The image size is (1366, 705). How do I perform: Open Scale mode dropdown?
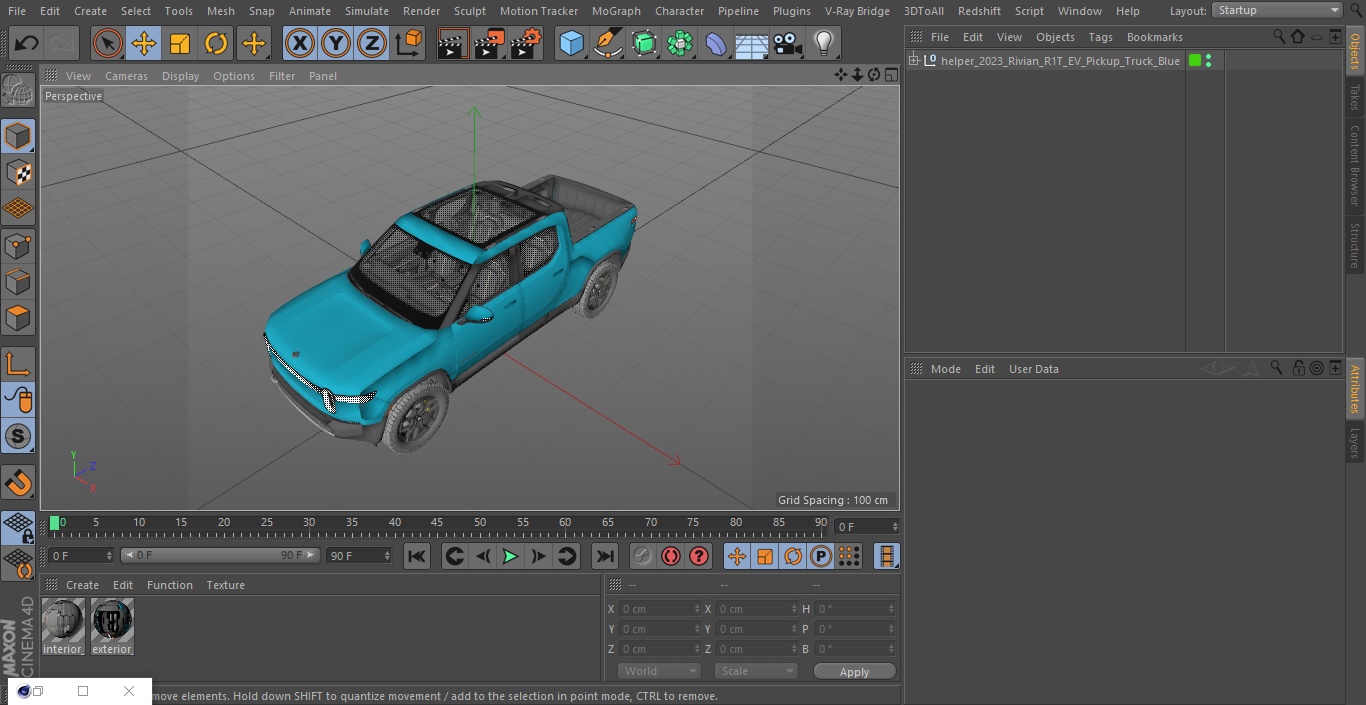tap(756, 671)
